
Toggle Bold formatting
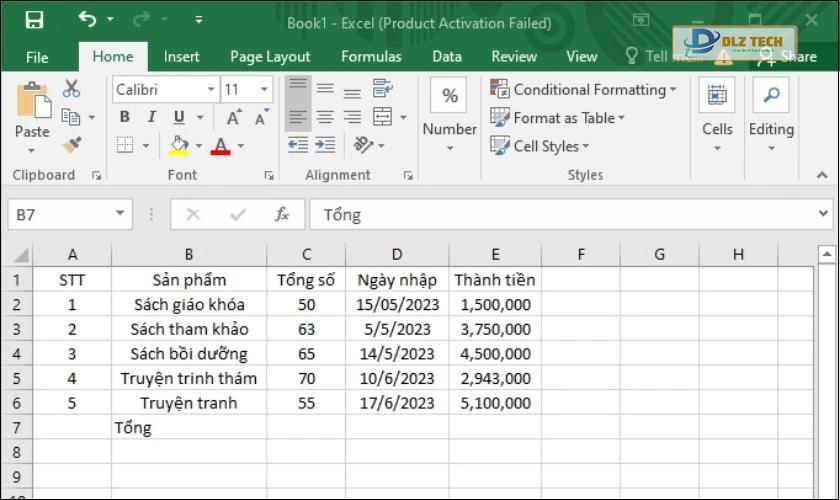click(125, 117)
